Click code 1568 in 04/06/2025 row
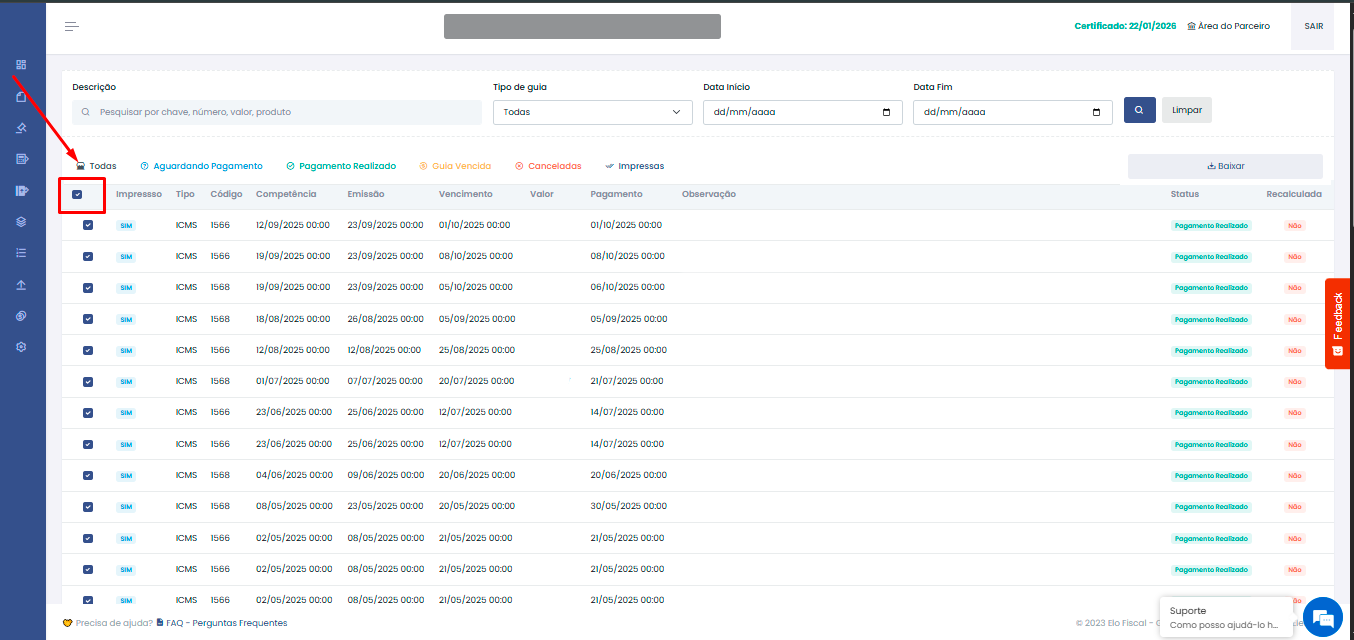Image resolution: width=1354 pixels, height=640 pixels. point(220,475)
